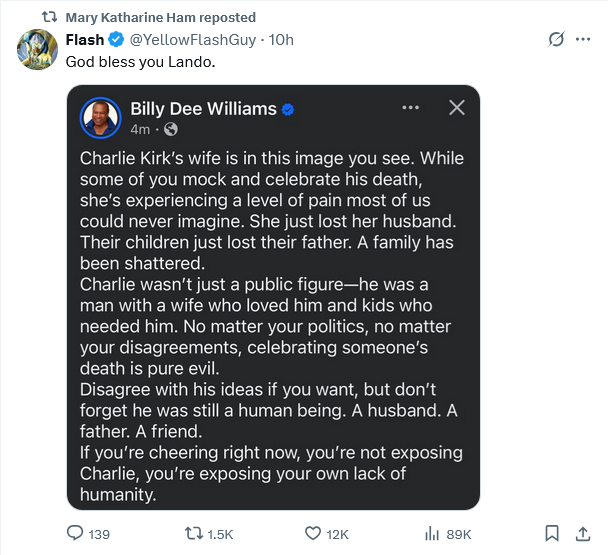
Task: Open the Flash display name link
Action: (x=84, y=39)
